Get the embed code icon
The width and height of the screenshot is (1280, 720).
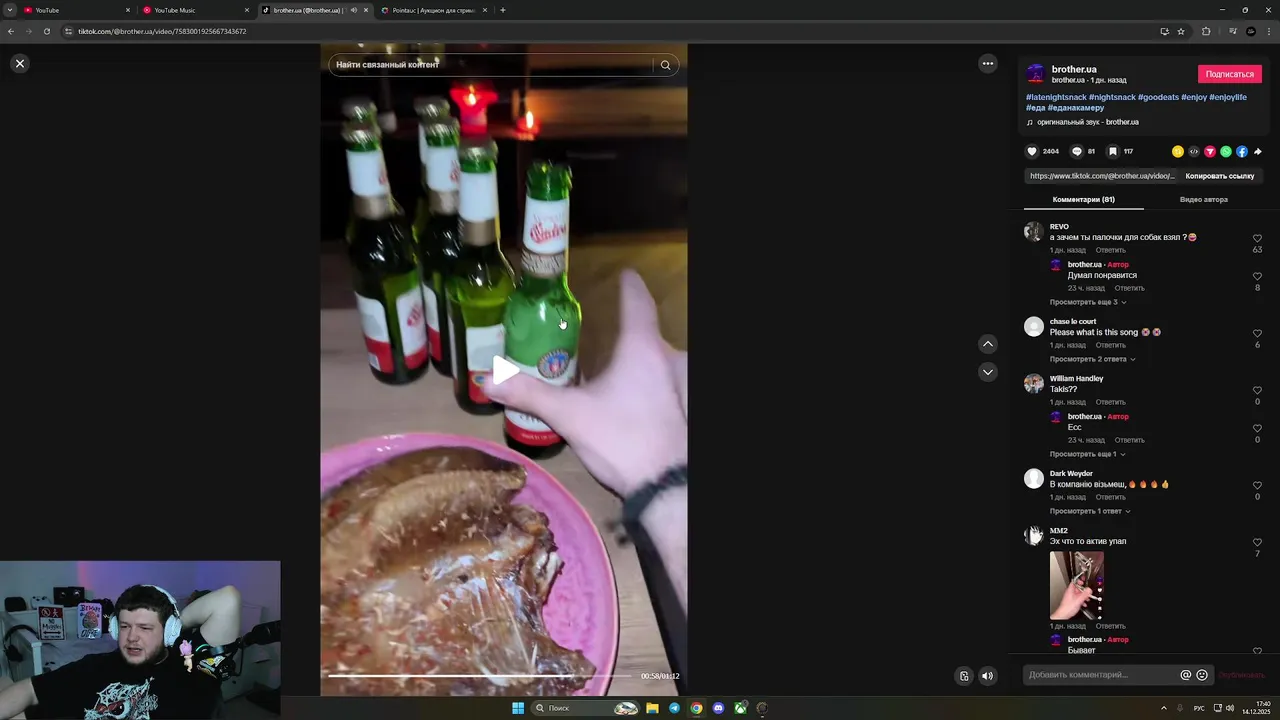pyautogui.click(x=1194, y=152)
